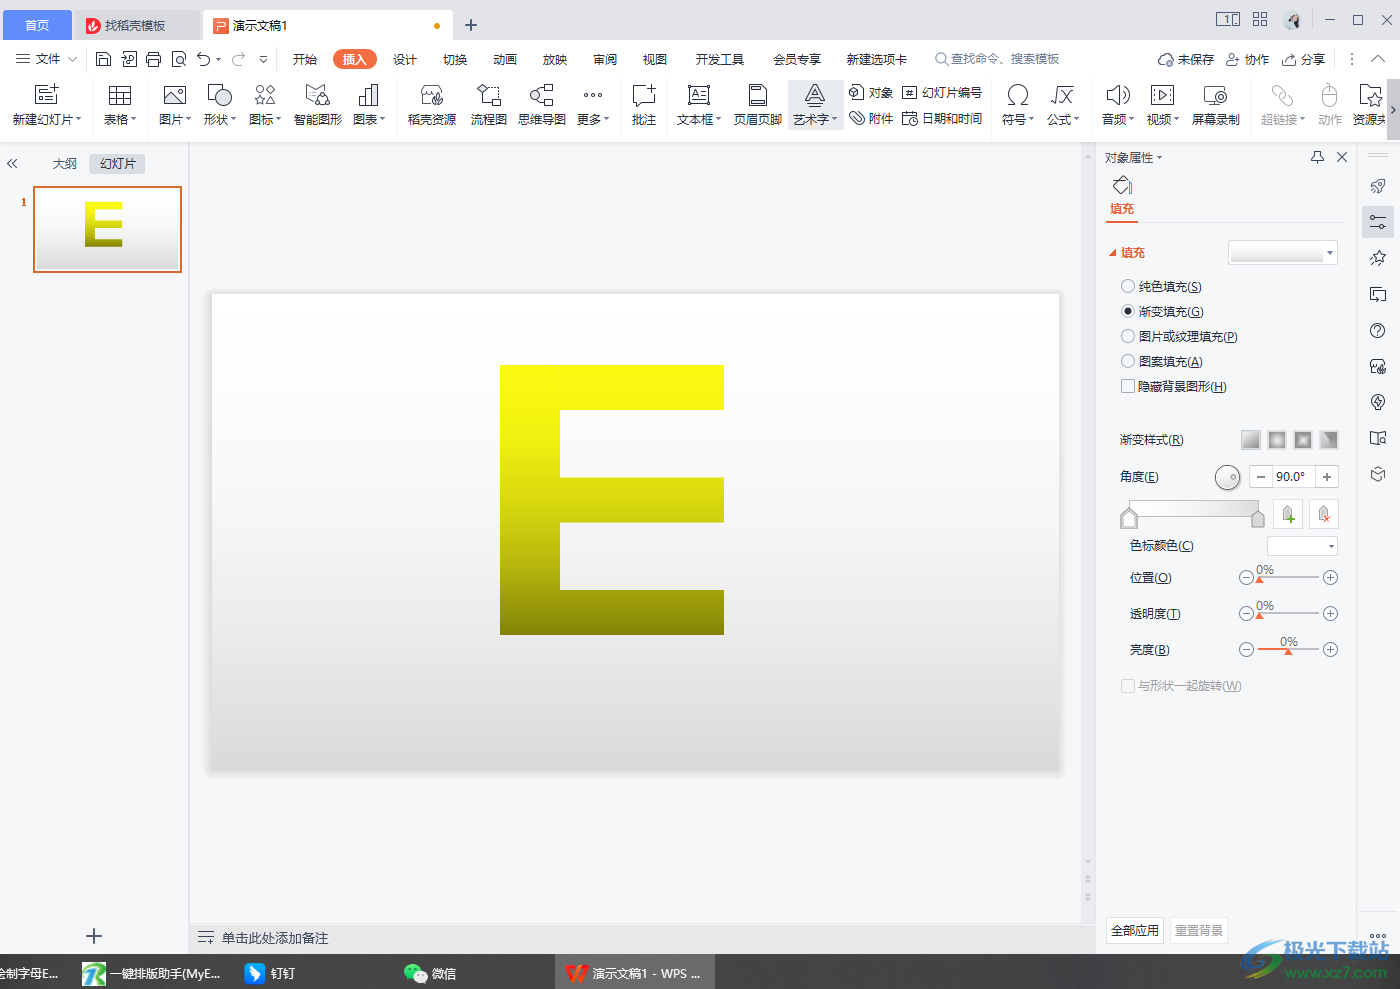Toggle Hide Background Graphics checkbox
The image size is (1400, 989).
point(1128,386)
